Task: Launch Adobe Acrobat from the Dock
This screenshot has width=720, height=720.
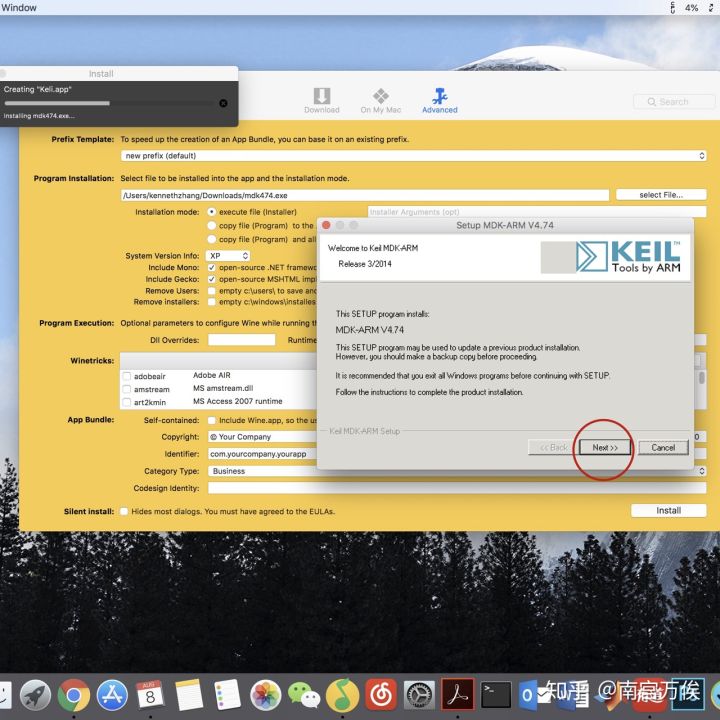Action: click(x=458, y=695)
